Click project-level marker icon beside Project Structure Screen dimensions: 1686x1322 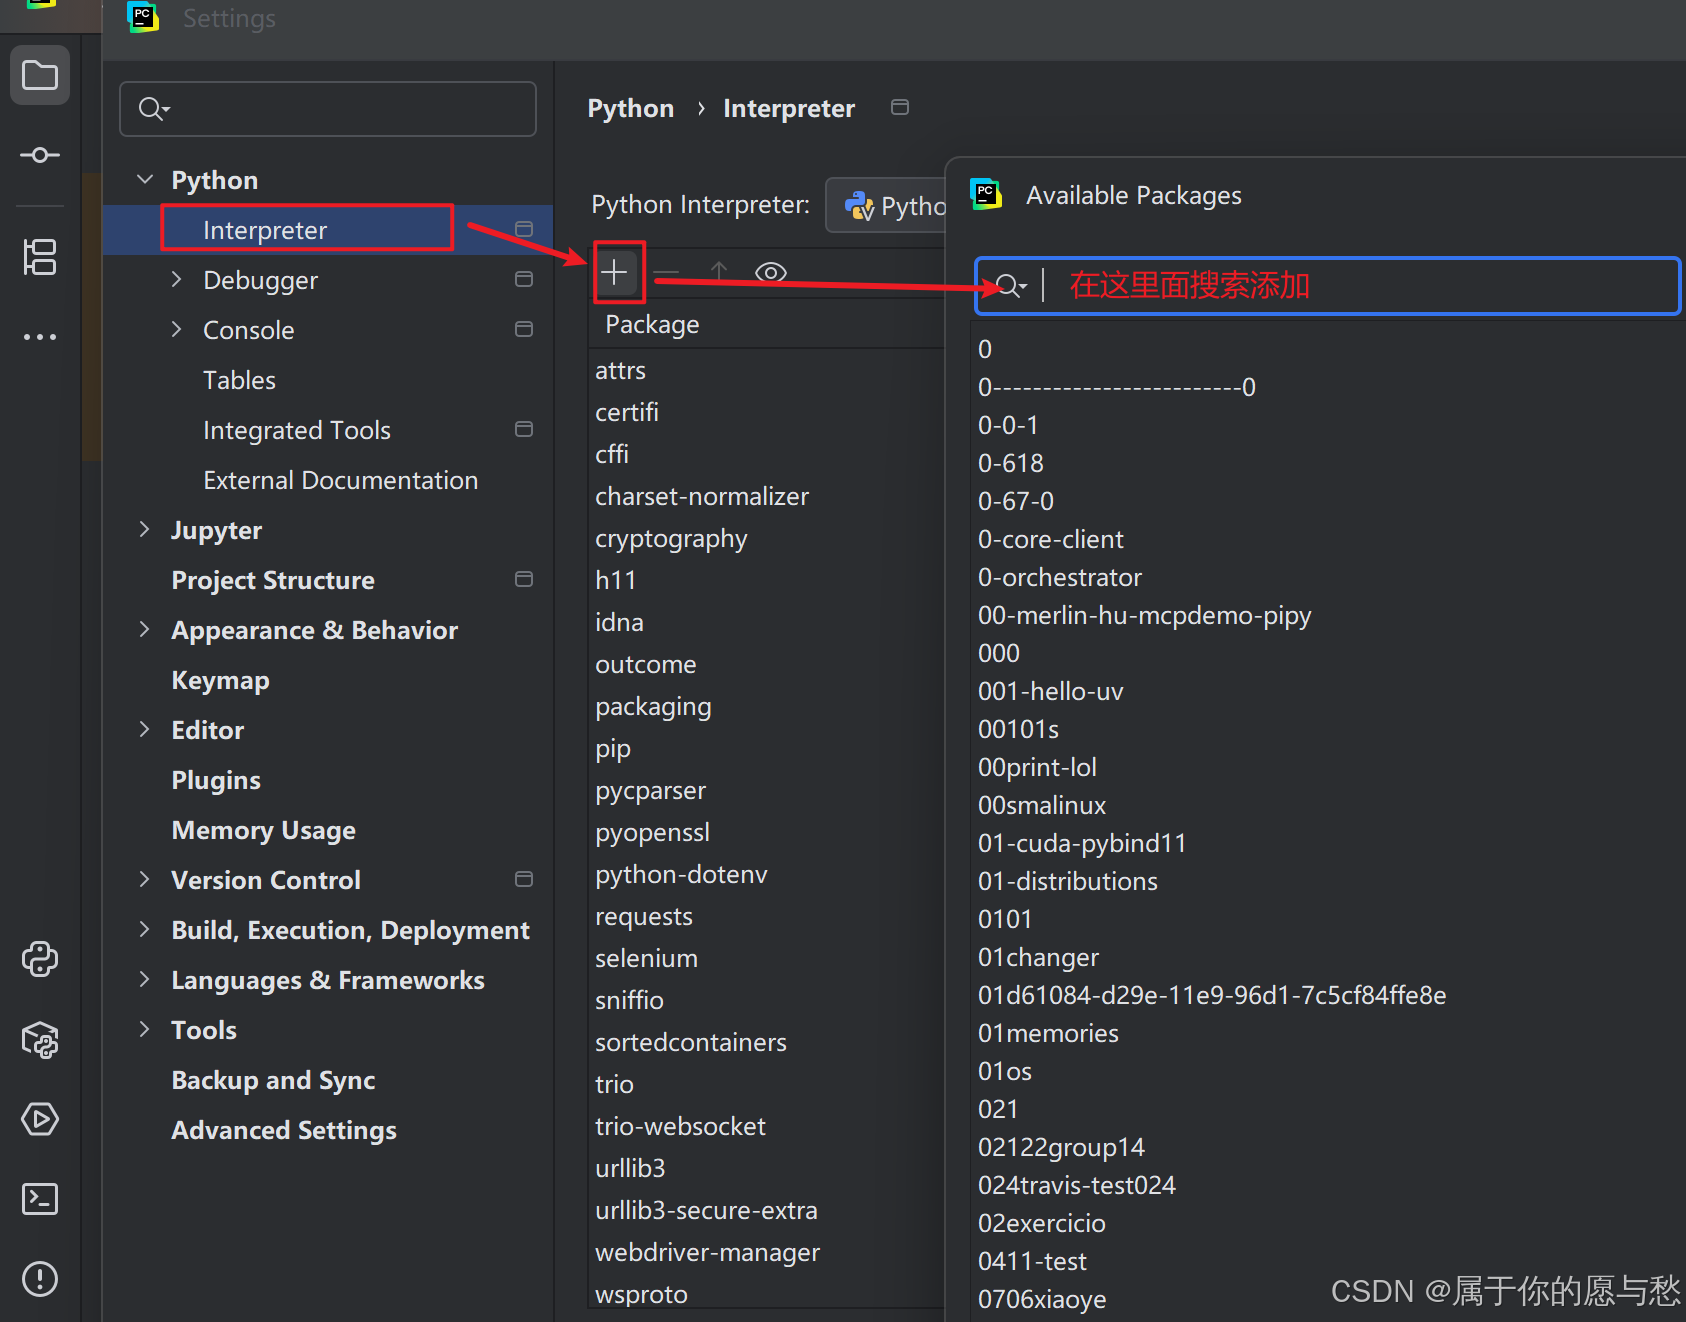524,579
